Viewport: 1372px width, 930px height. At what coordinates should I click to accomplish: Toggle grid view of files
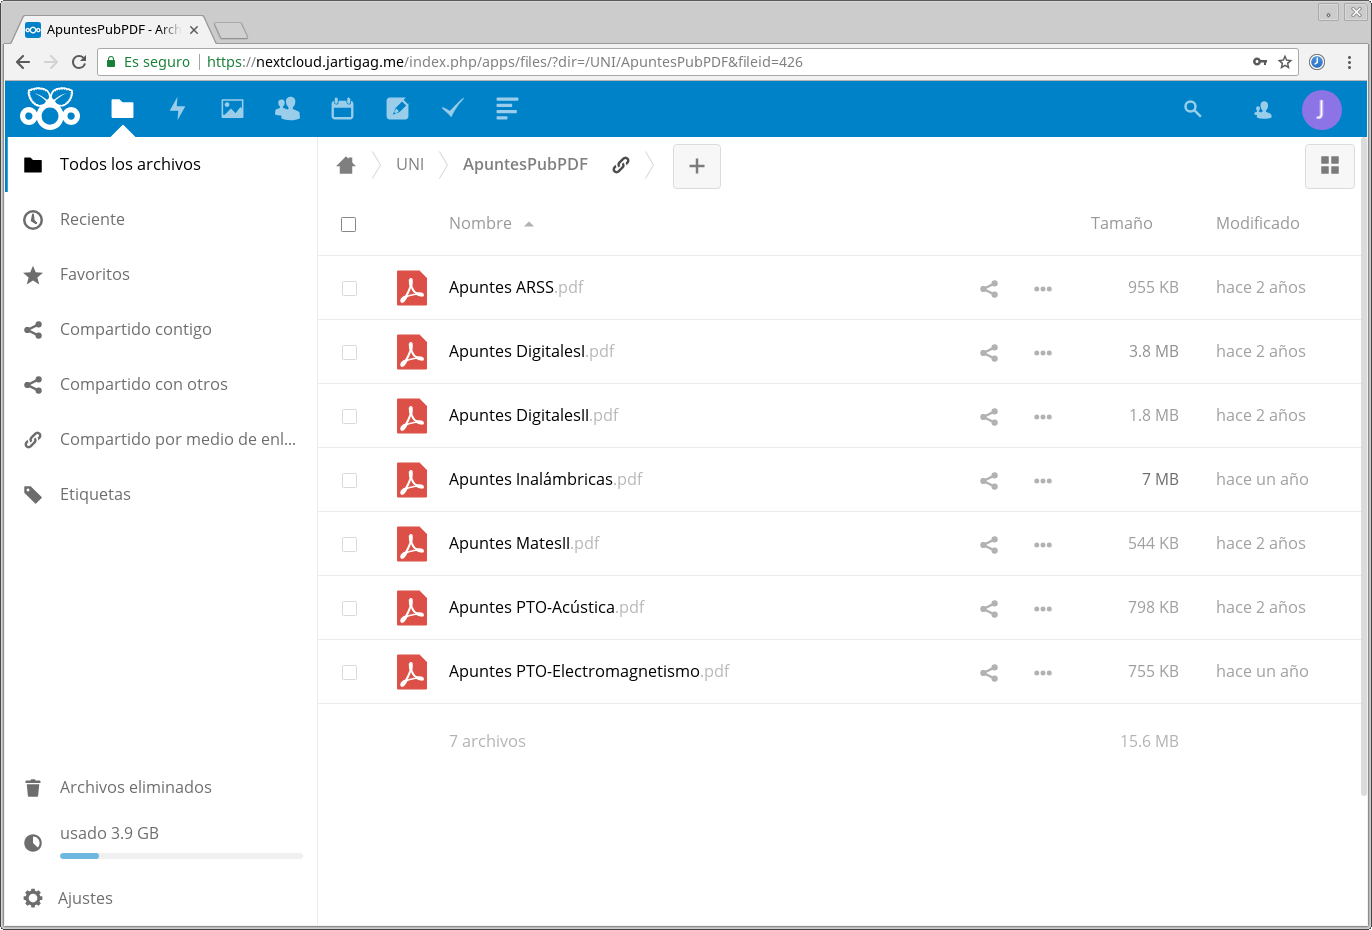click(1329, 166)
